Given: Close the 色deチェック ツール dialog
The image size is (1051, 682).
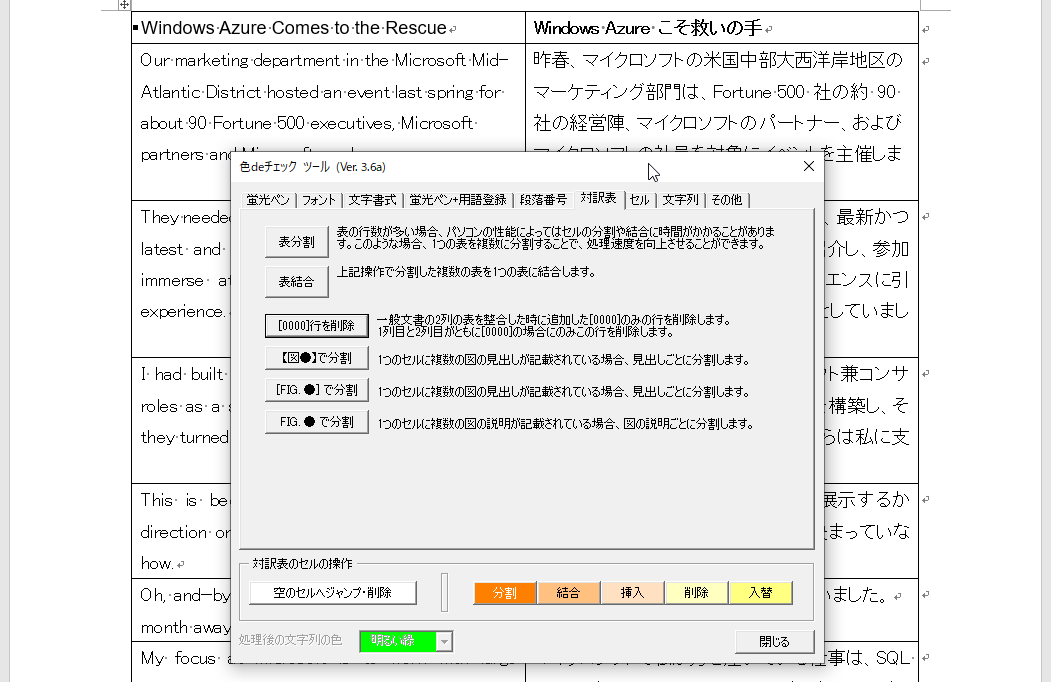Looking at the screenshot, I should point(809,166).
